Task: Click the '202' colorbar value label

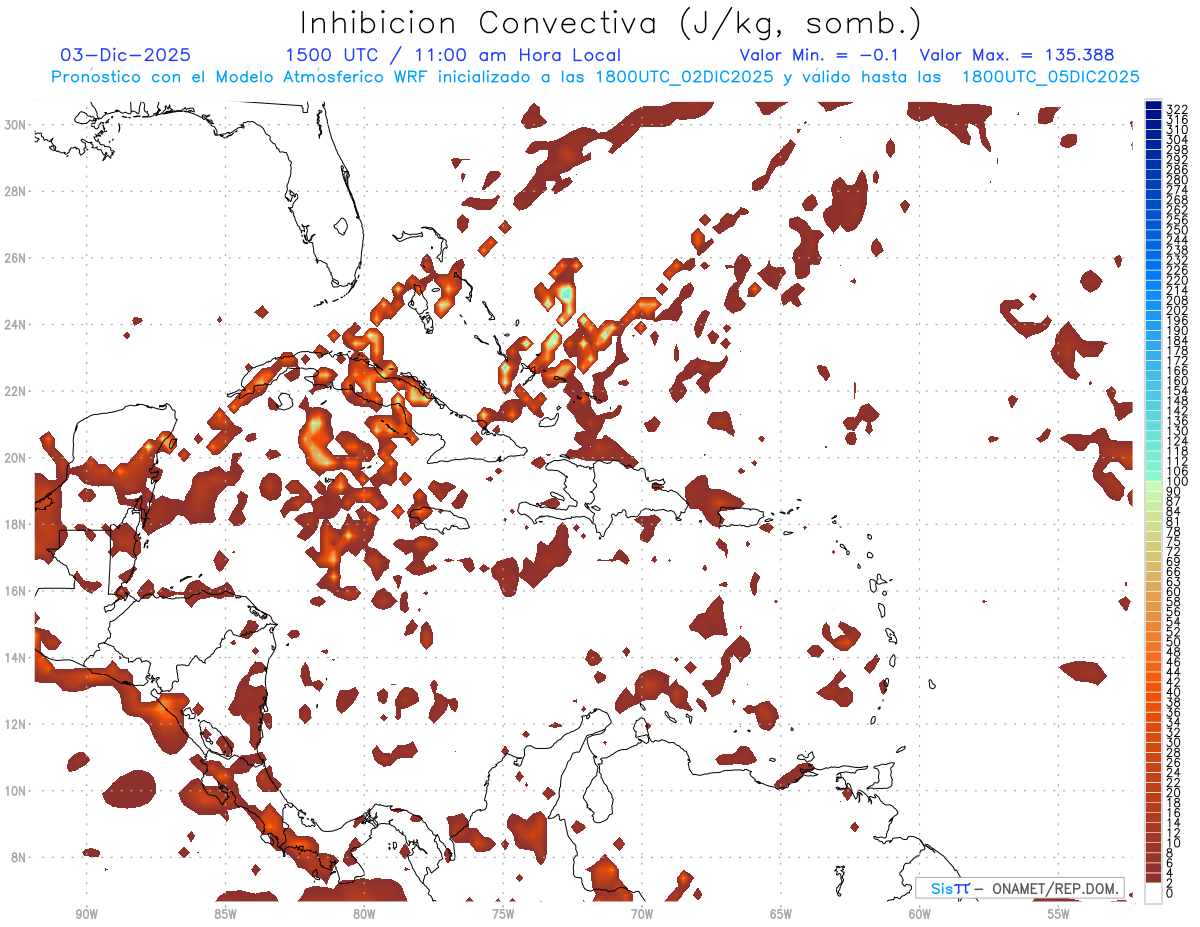Action: (x=1176, y=310)
